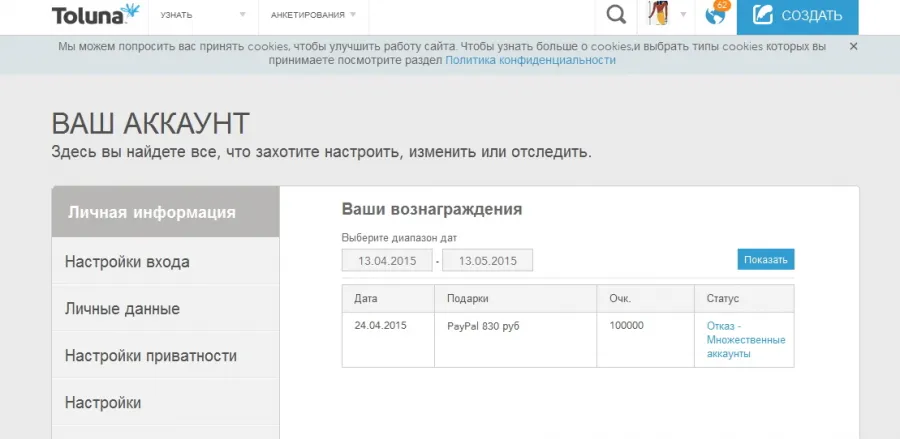Close the cookies notice banner

[x=853, y=46]
